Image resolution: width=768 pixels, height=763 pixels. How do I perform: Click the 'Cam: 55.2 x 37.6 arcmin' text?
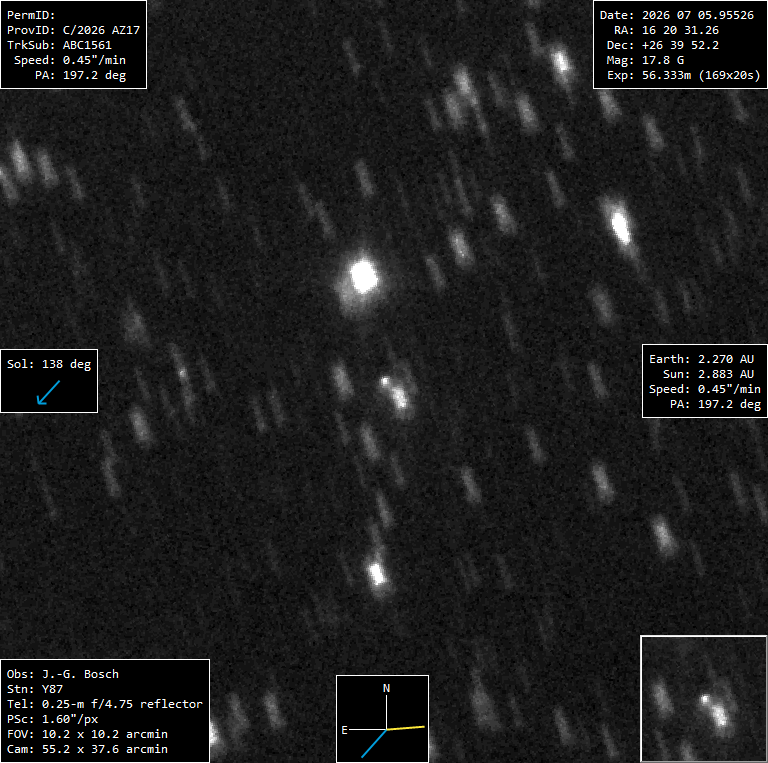click(x=87, y=749)
